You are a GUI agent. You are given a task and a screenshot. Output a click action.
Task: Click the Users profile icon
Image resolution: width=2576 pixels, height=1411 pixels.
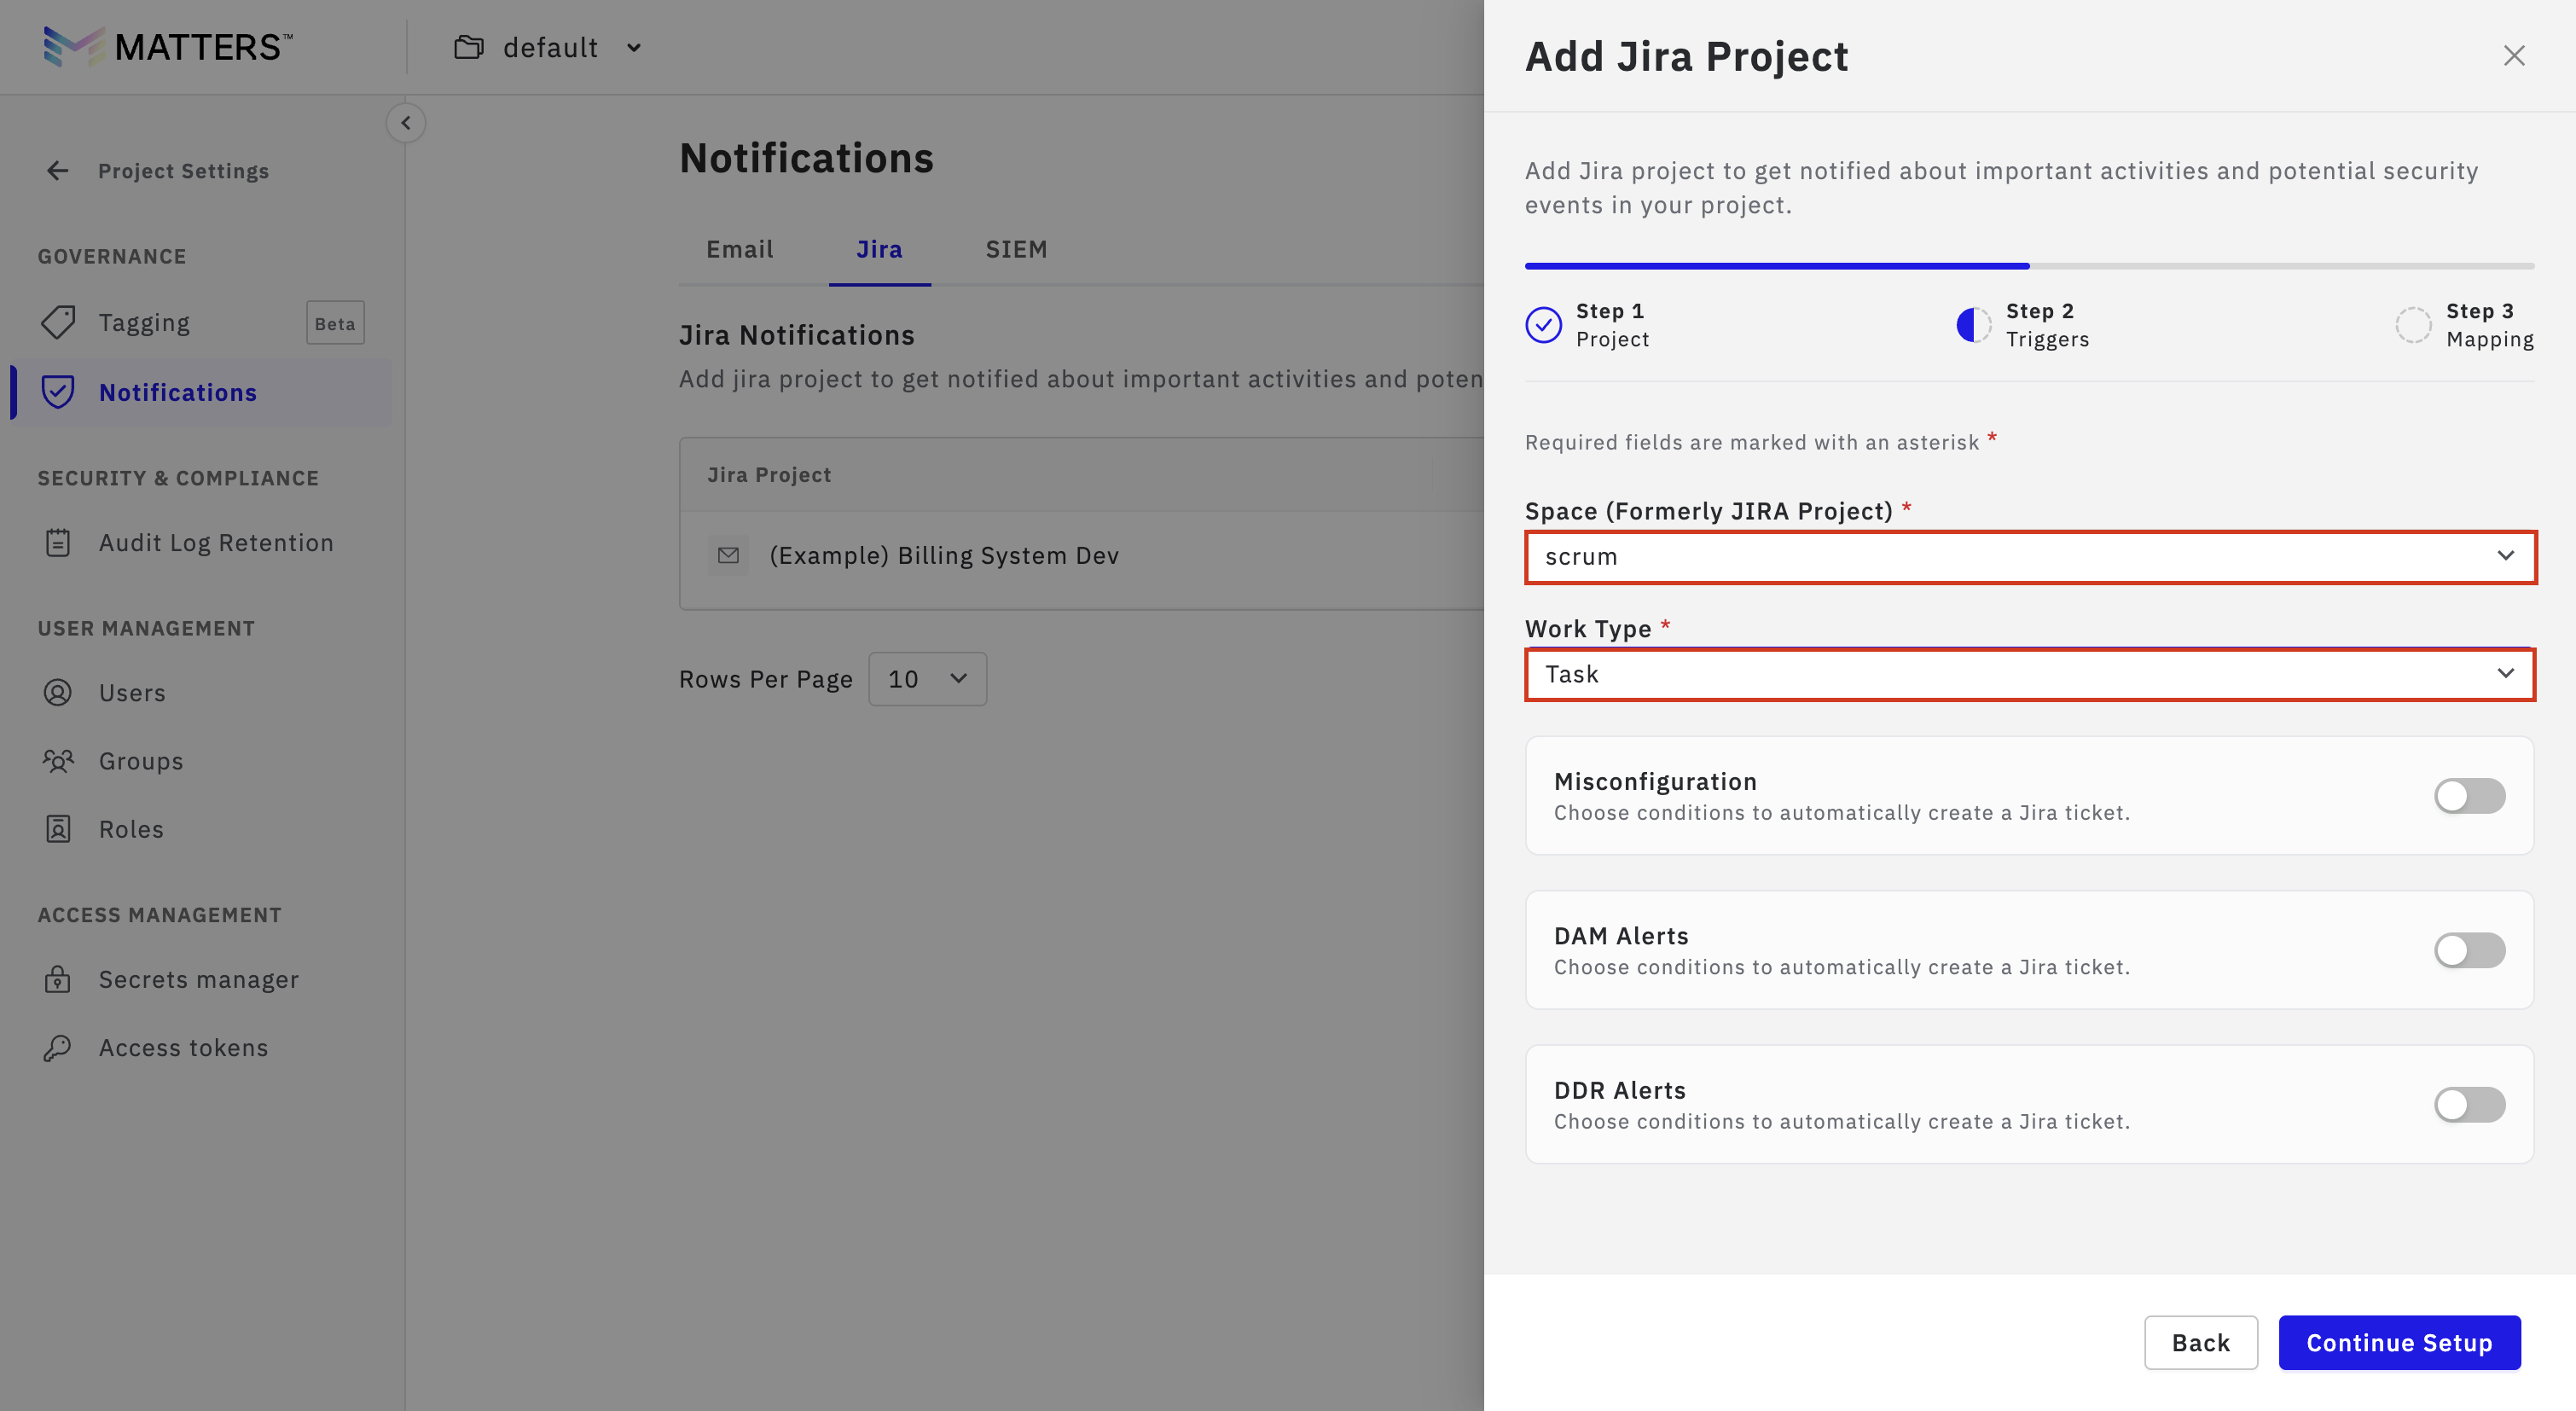(58, 692)
